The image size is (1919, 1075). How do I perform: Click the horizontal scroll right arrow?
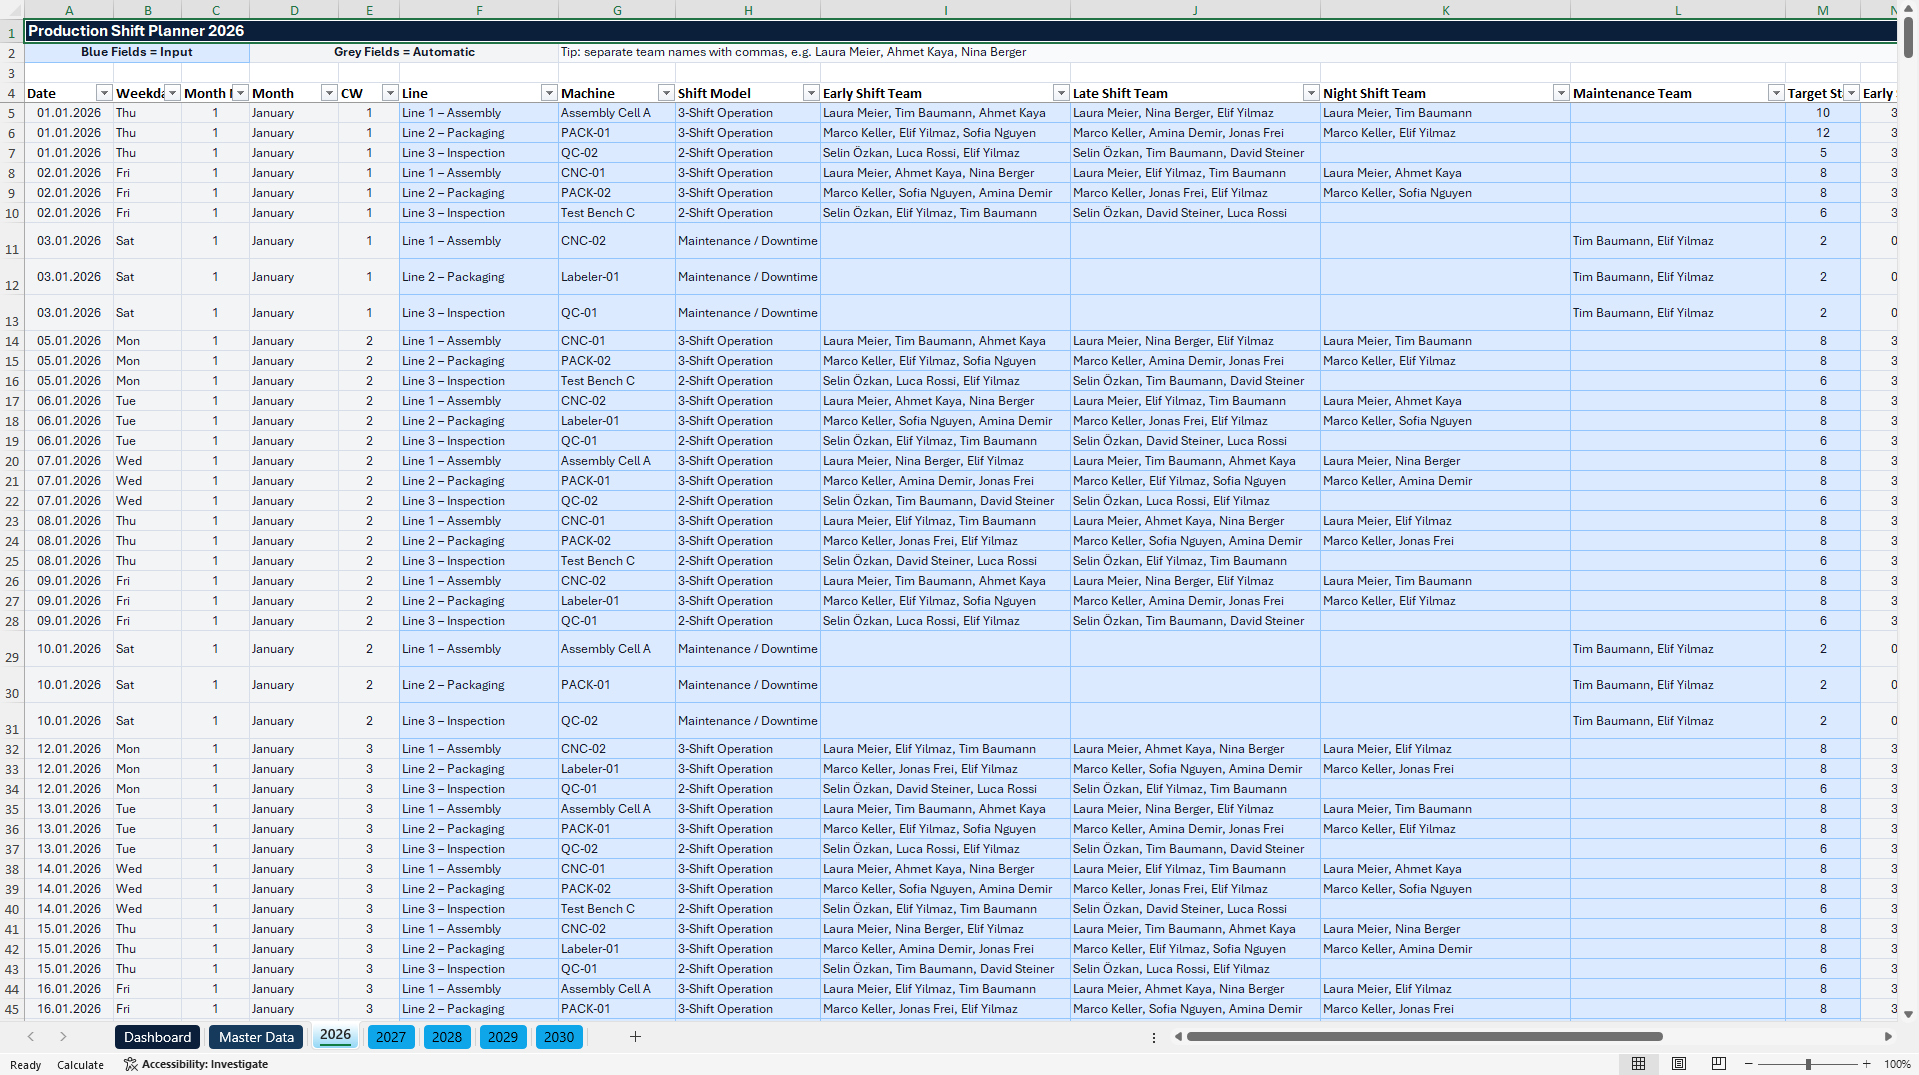pyautogui.click(x=1888, y=1037)
